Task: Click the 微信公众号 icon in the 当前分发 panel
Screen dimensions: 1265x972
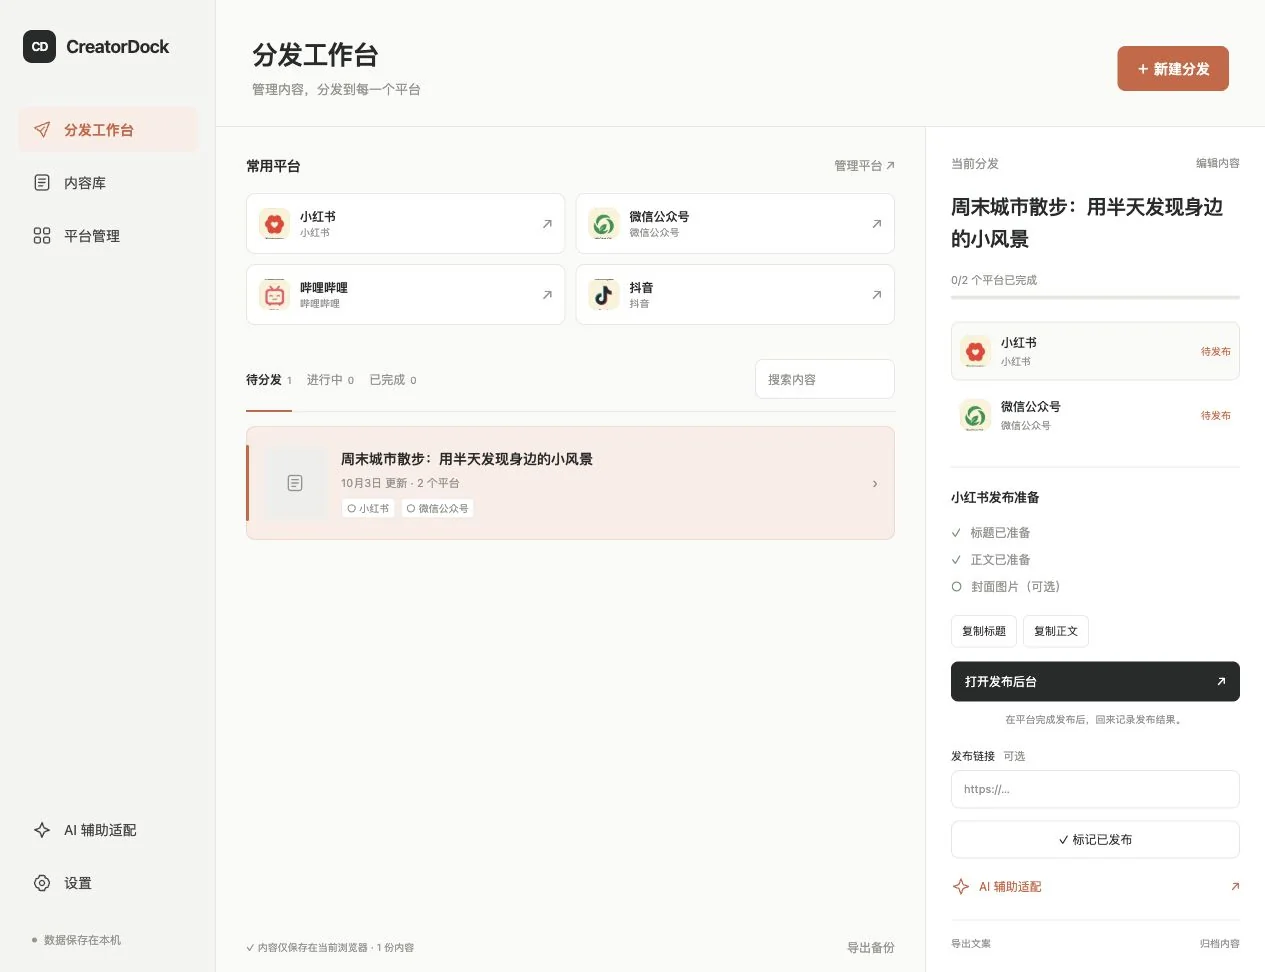Action: (x=975, y=415)
